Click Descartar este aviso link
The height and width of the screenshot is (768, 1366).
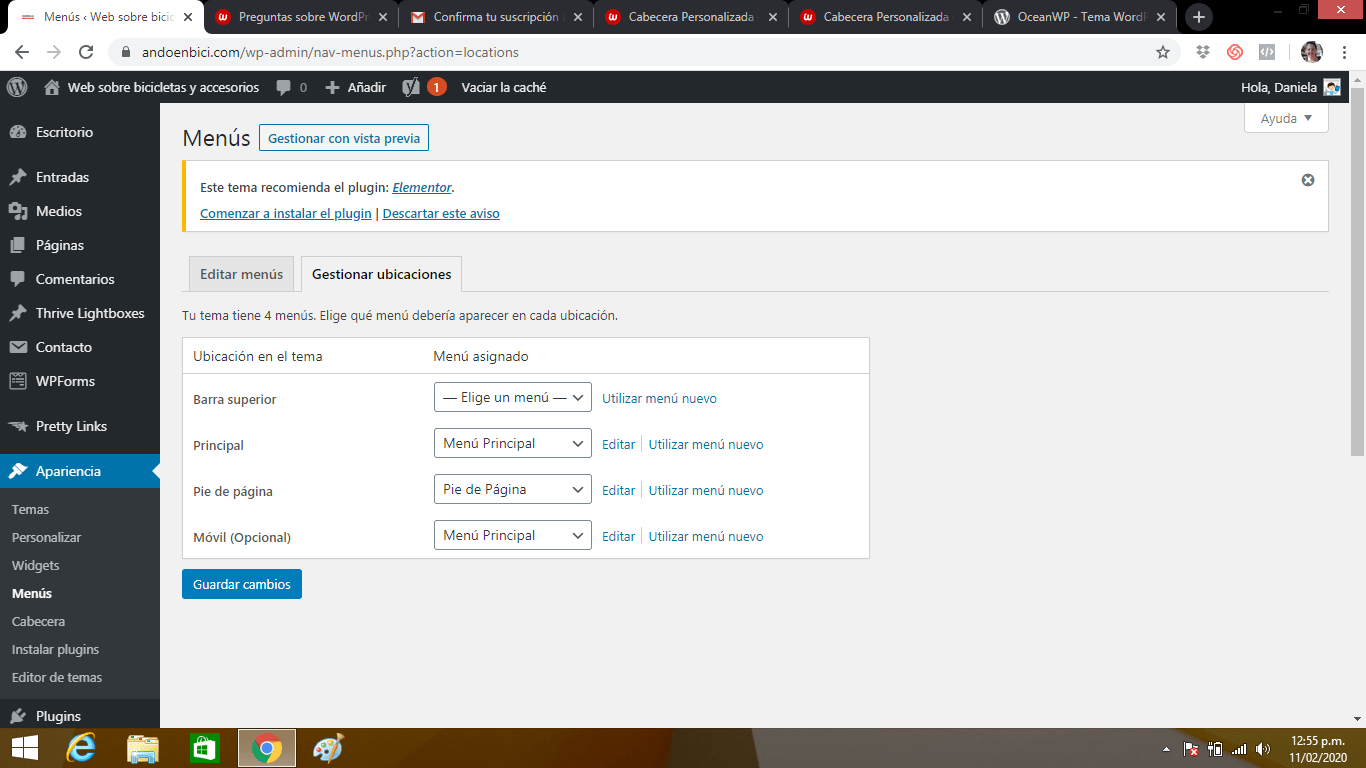(441, 213)
